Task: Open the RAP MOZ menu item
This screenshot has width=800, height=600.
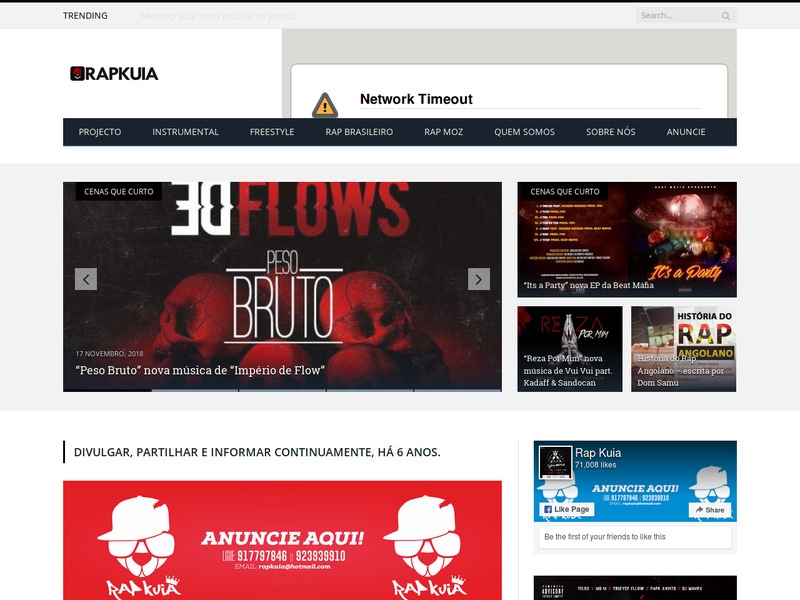Action: click(443, 132)
